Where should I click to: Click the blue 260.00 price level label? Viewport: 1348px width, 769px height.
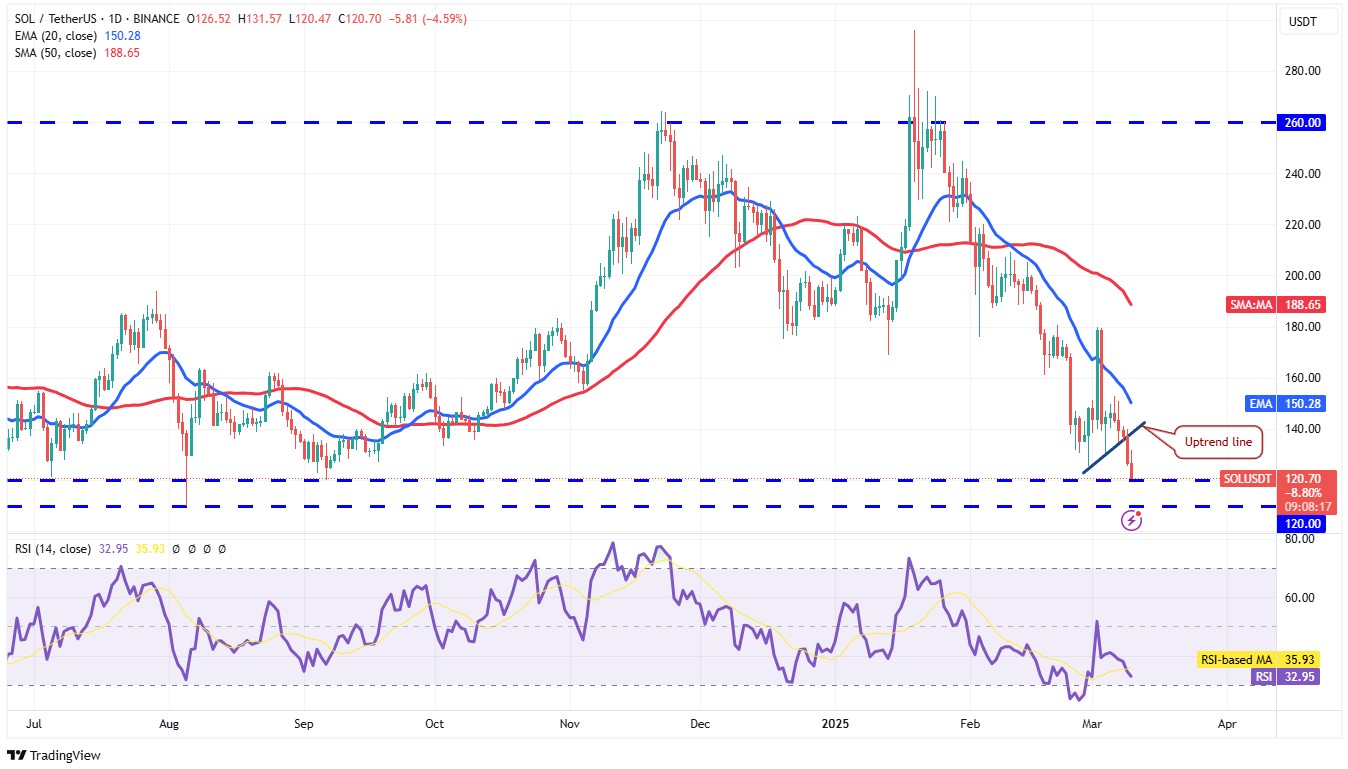[x=1302, y=123]
